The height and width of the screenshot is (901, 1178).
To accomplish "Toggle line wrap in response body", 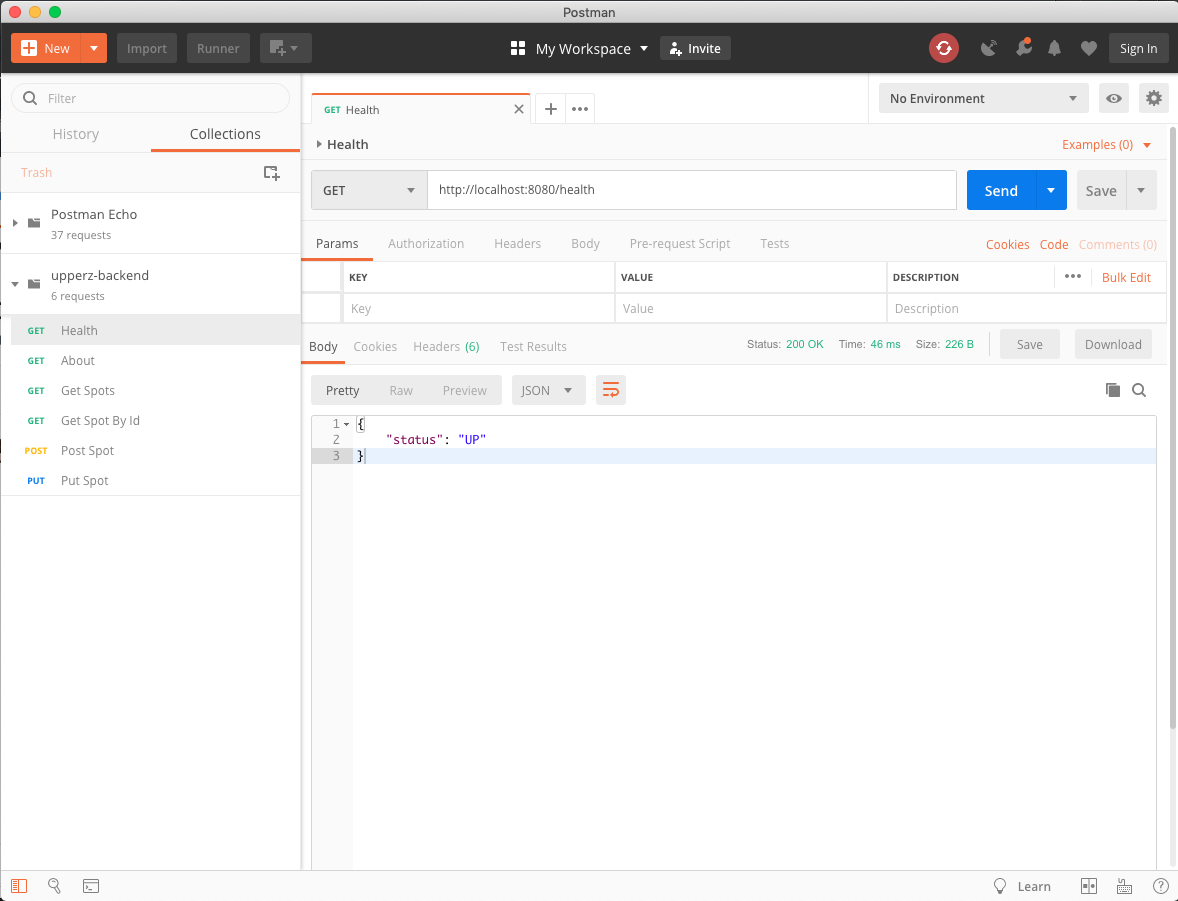I will point(611,390).
